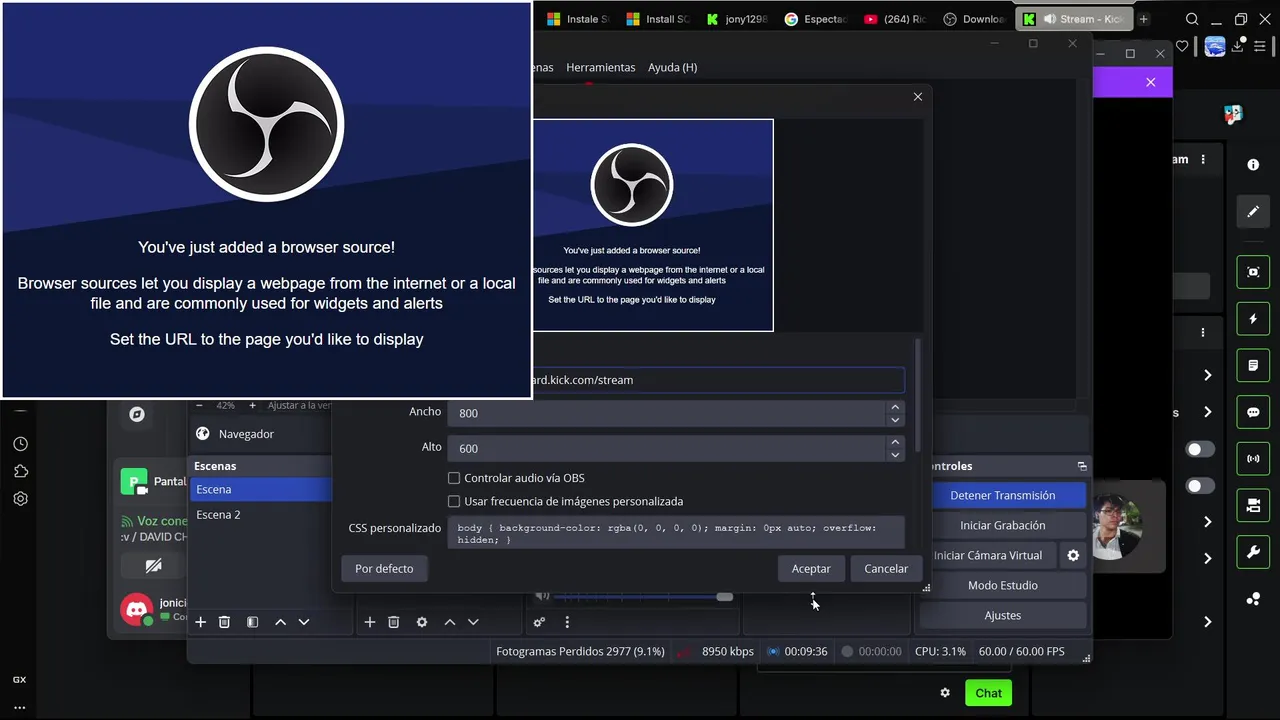Switch to the Download OBS browser tab
The width and height of the screenshot is (1280, 720).
(973, 19)
